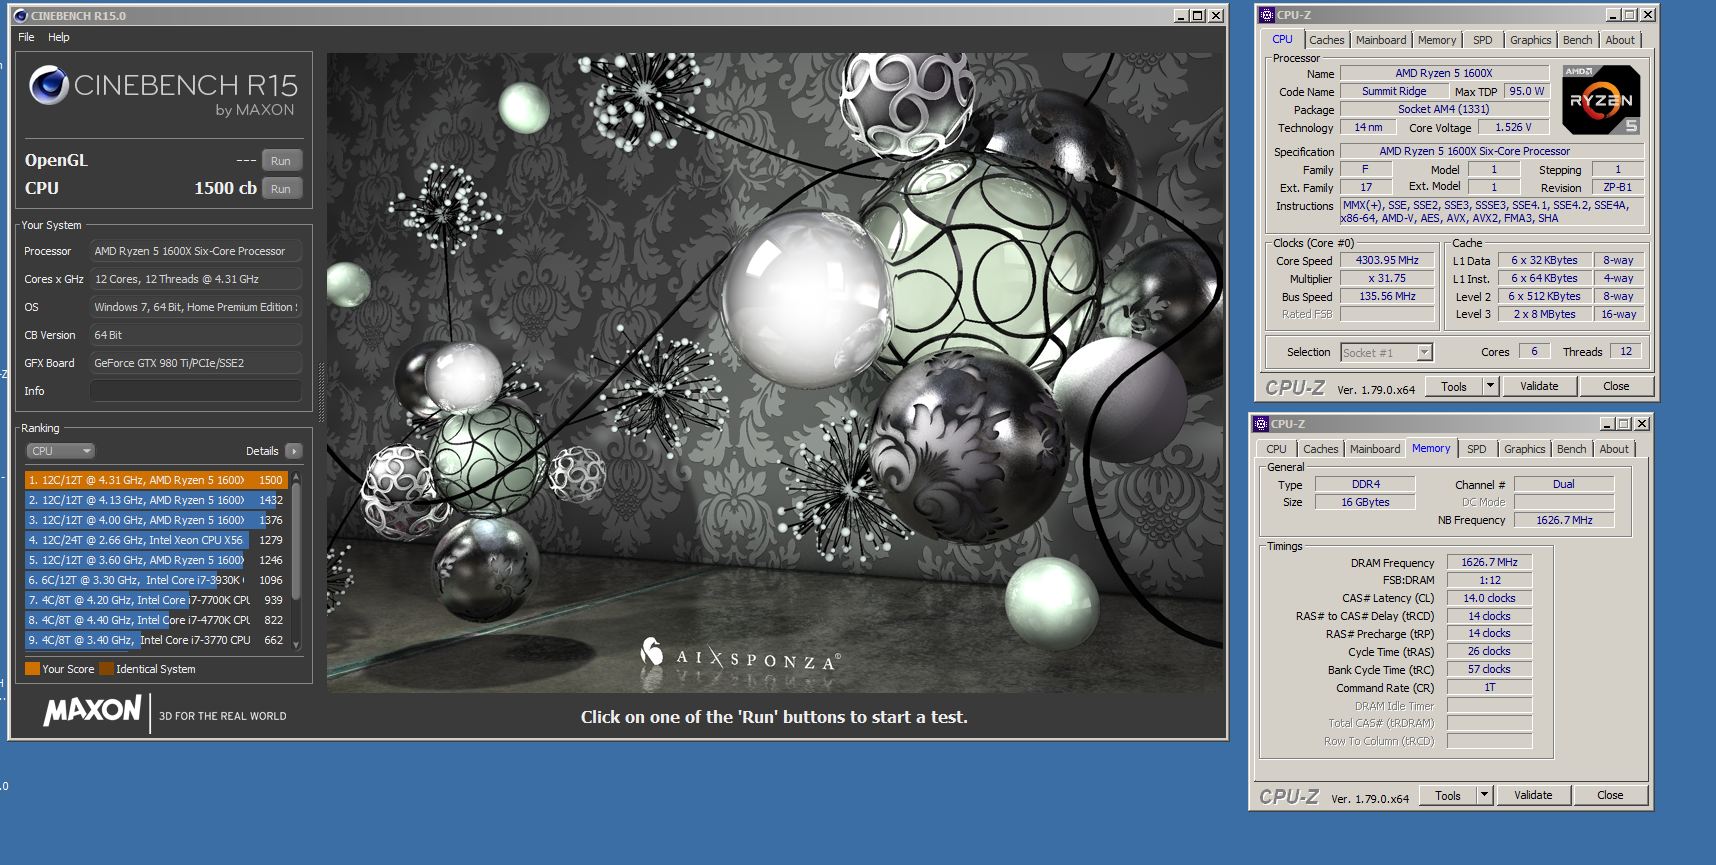Select Caches tab in lower CPU-Z window

point(1321,449)
